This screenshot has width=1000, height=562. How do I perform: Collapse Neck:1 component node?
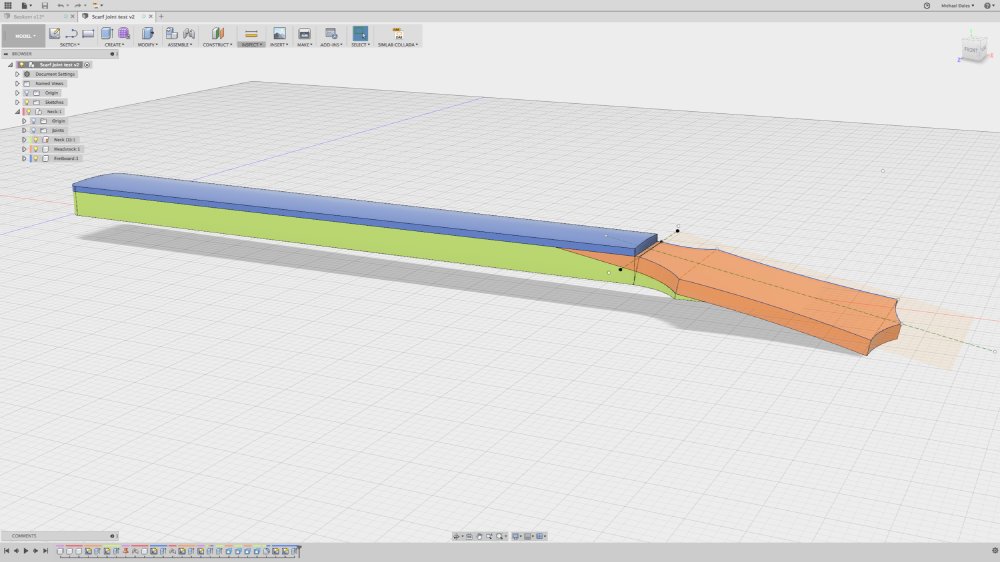click(x=17, y=112)
